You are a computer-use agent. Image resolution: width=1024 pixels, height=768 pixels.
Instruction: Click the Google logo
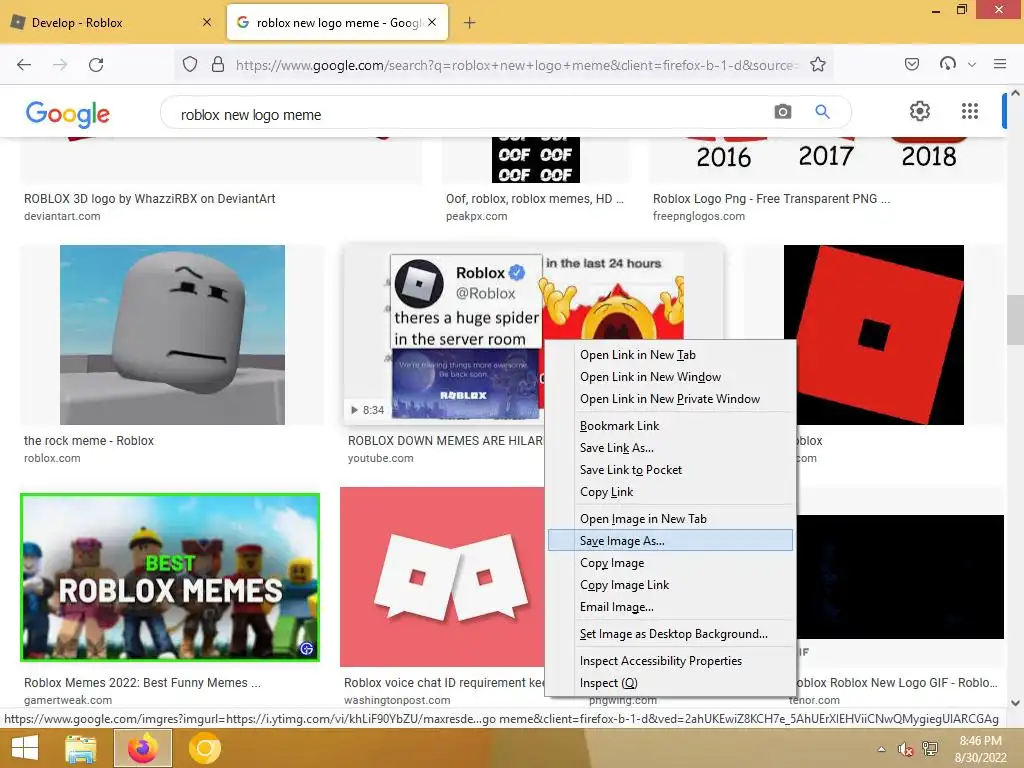[x=68, y=114]
